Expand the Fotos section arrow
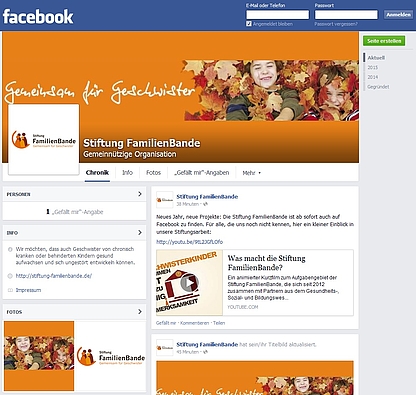416x395 pixels. [x=140, y=312]
